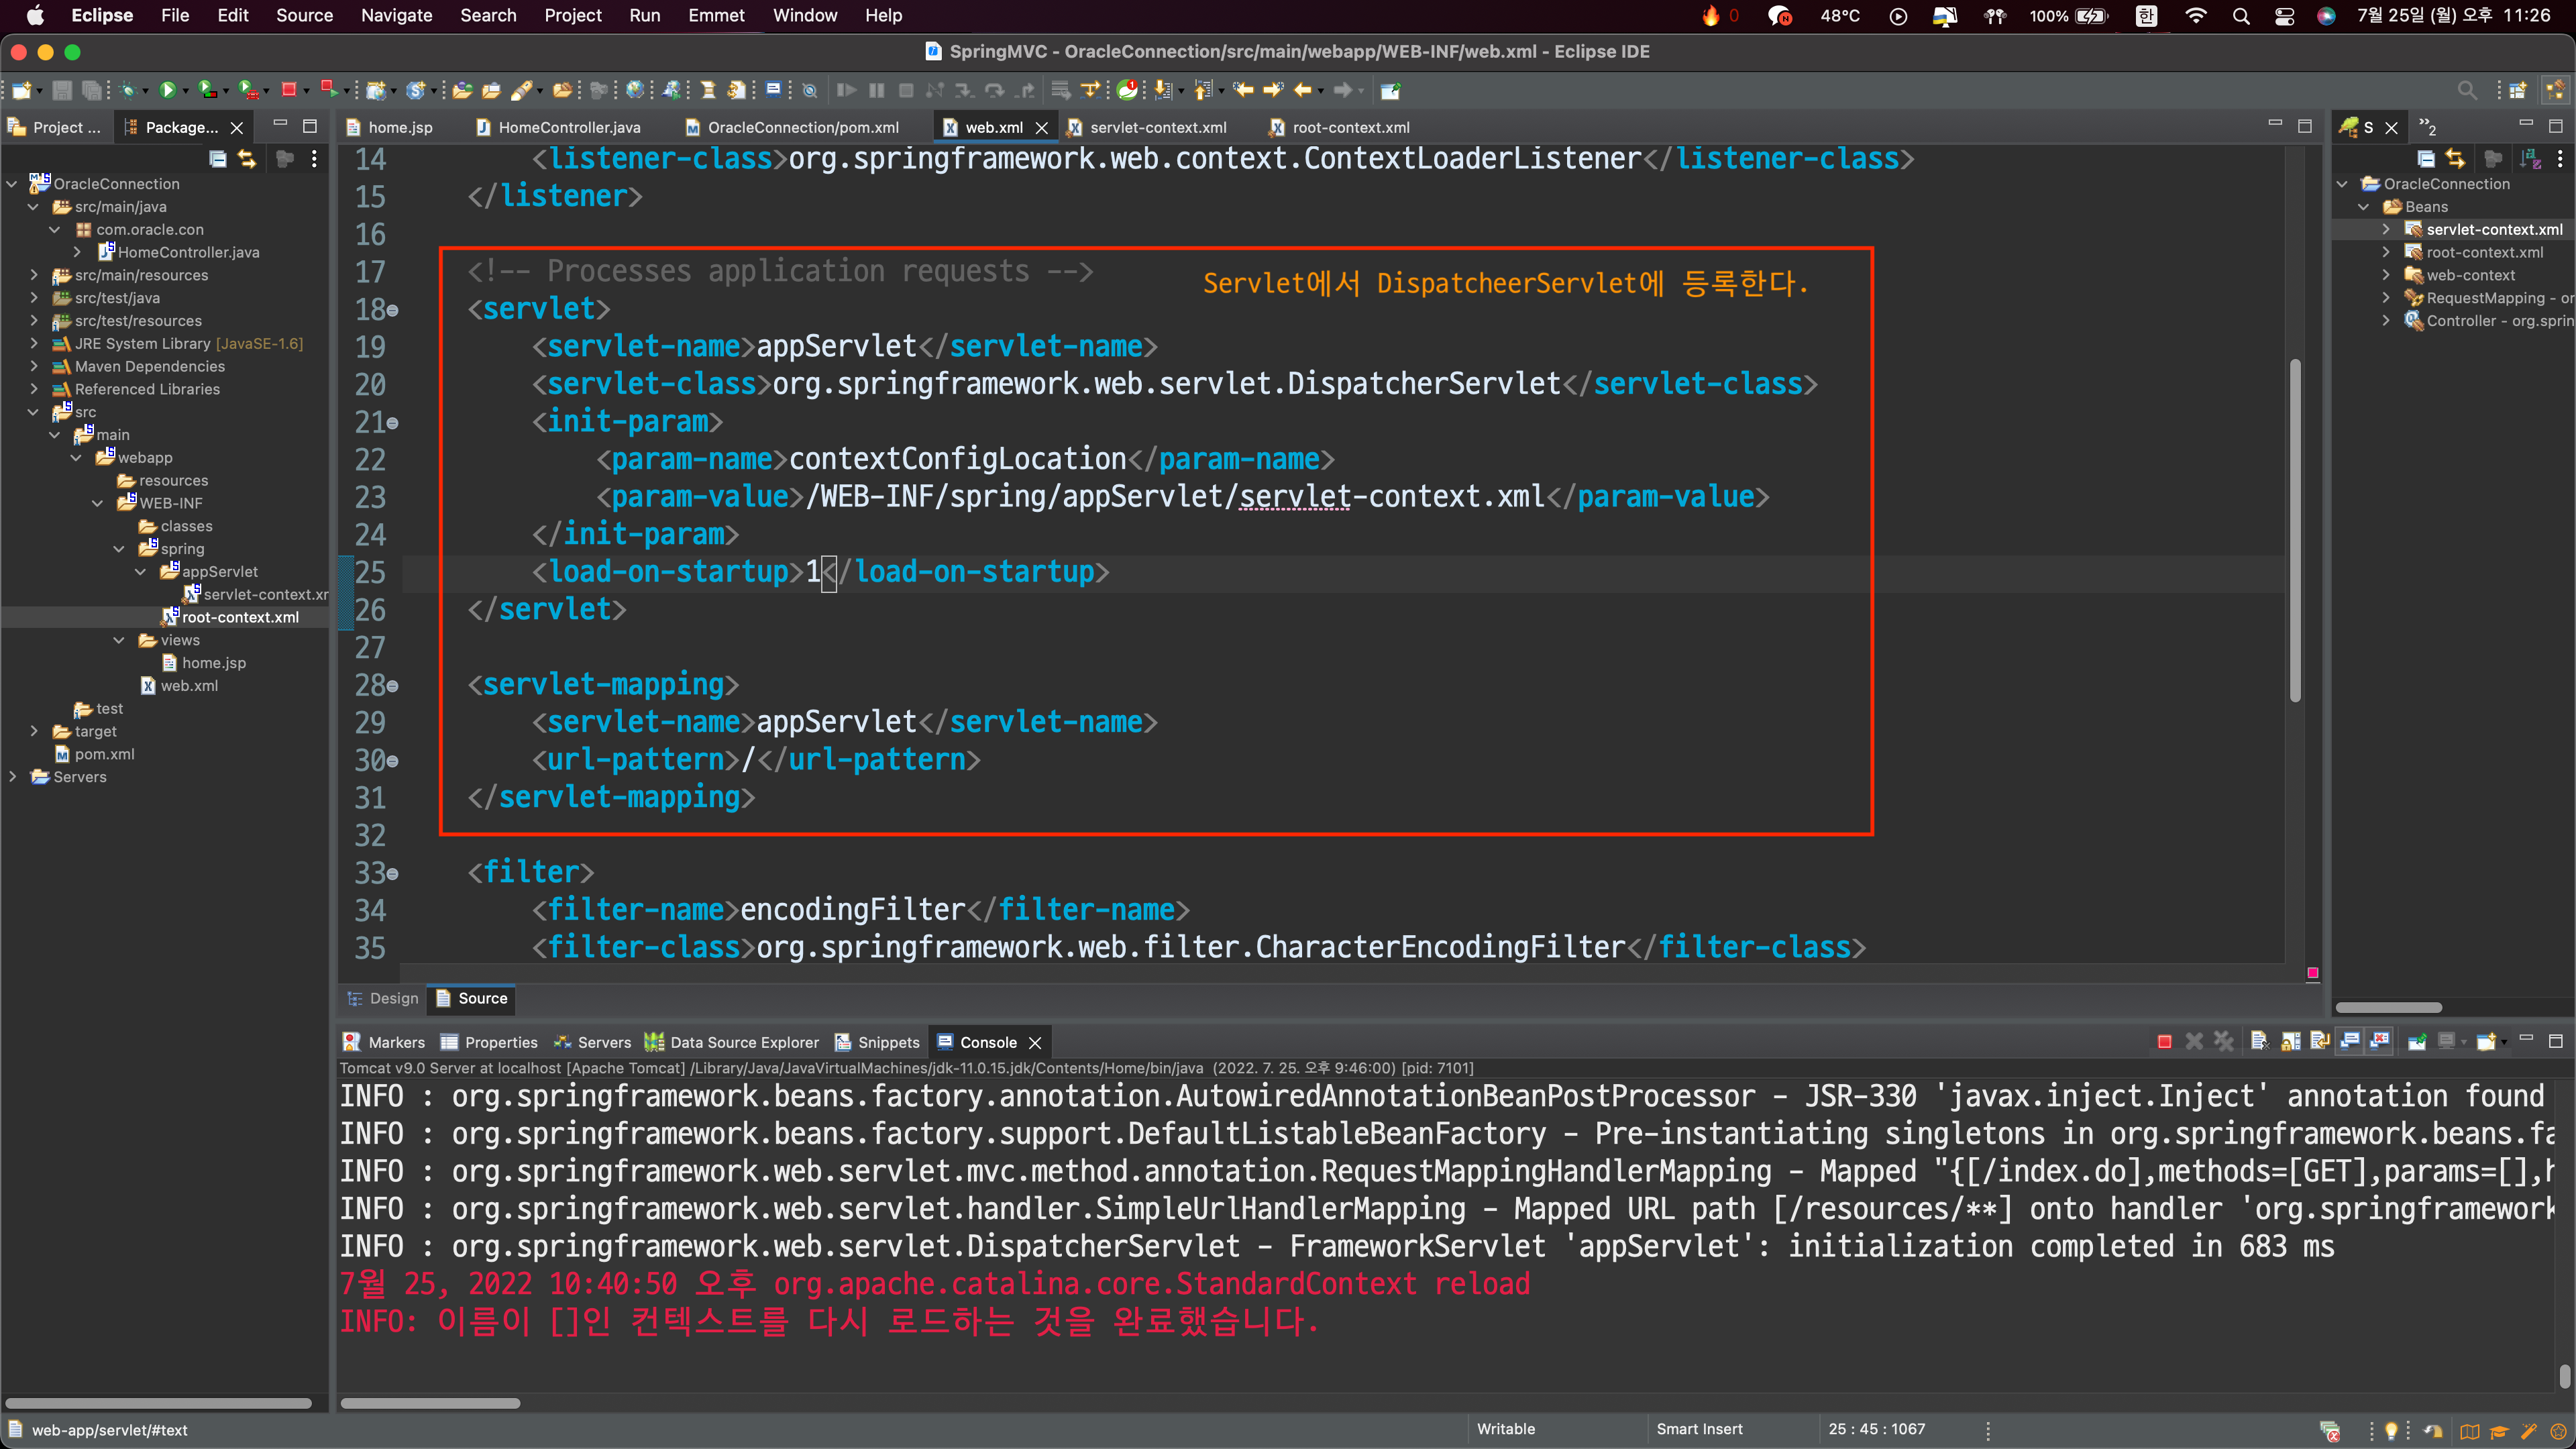Collapse the WEB-INF folder in Package Explorer

click(97, 503)
